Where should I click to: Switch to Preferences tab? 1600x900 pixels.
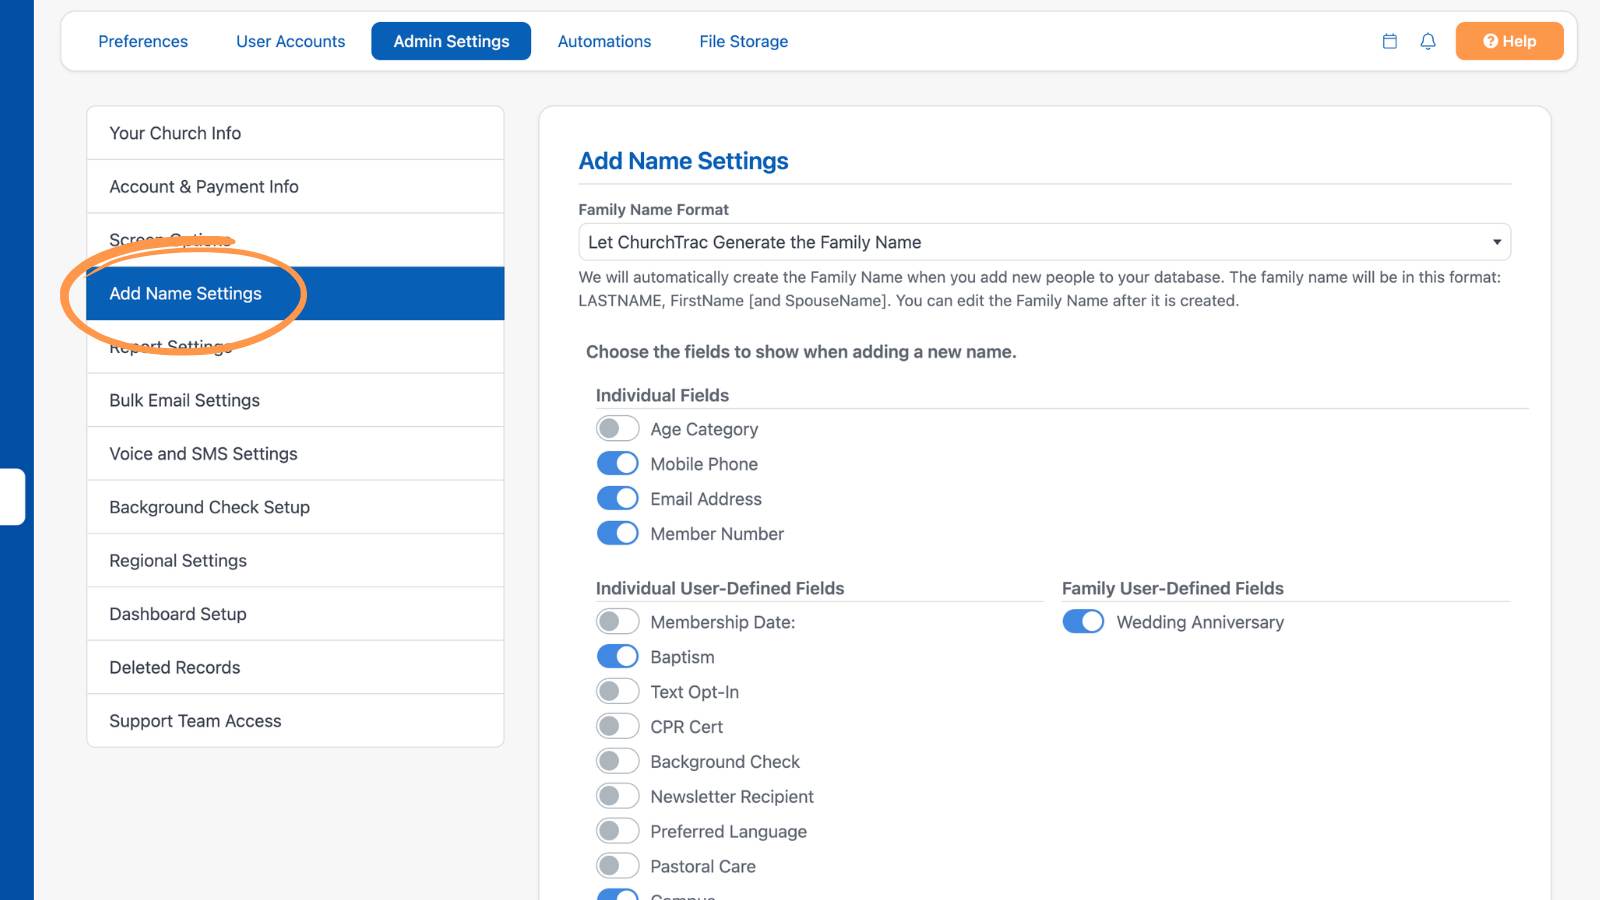click(x=143, y=41)
